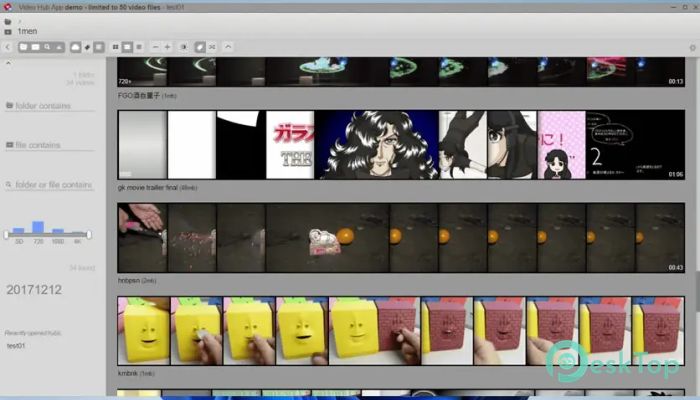The height and width of the screenshot is (400, 700).
Task: Switch to file list view
Action: [x=139, y=47]
